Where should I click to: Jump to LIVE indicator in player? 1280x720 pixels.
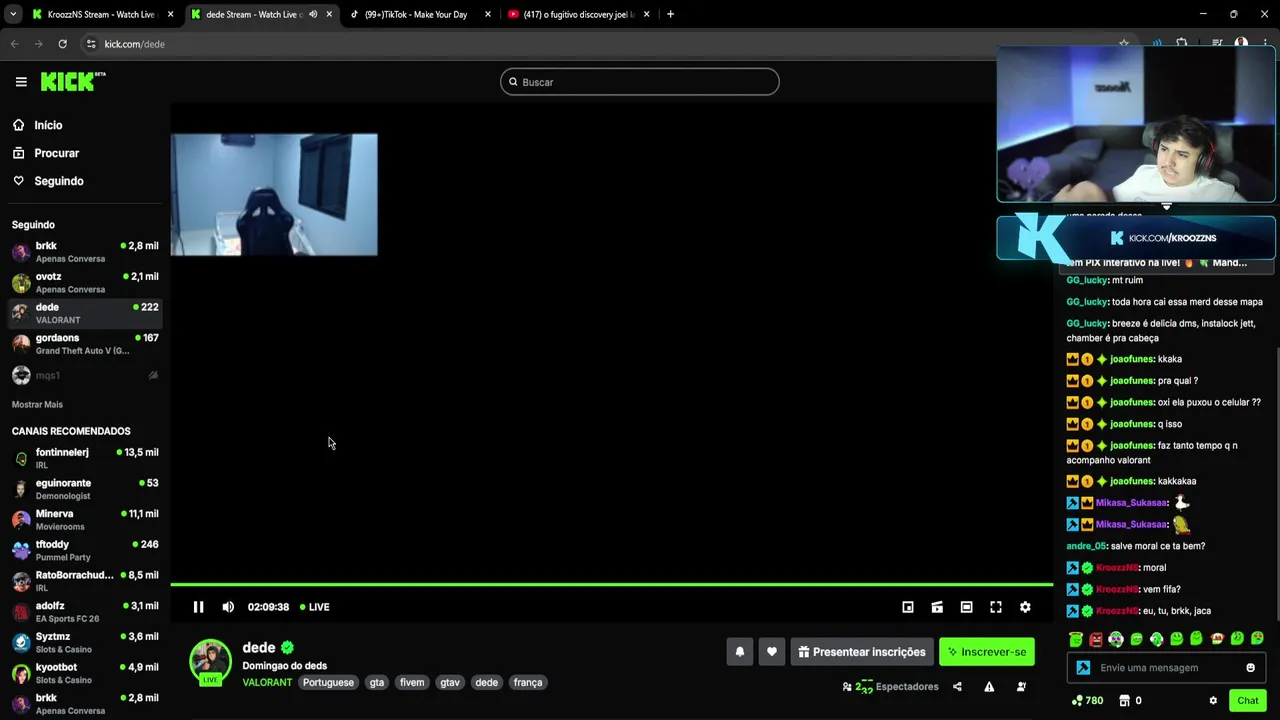point(315,607)
